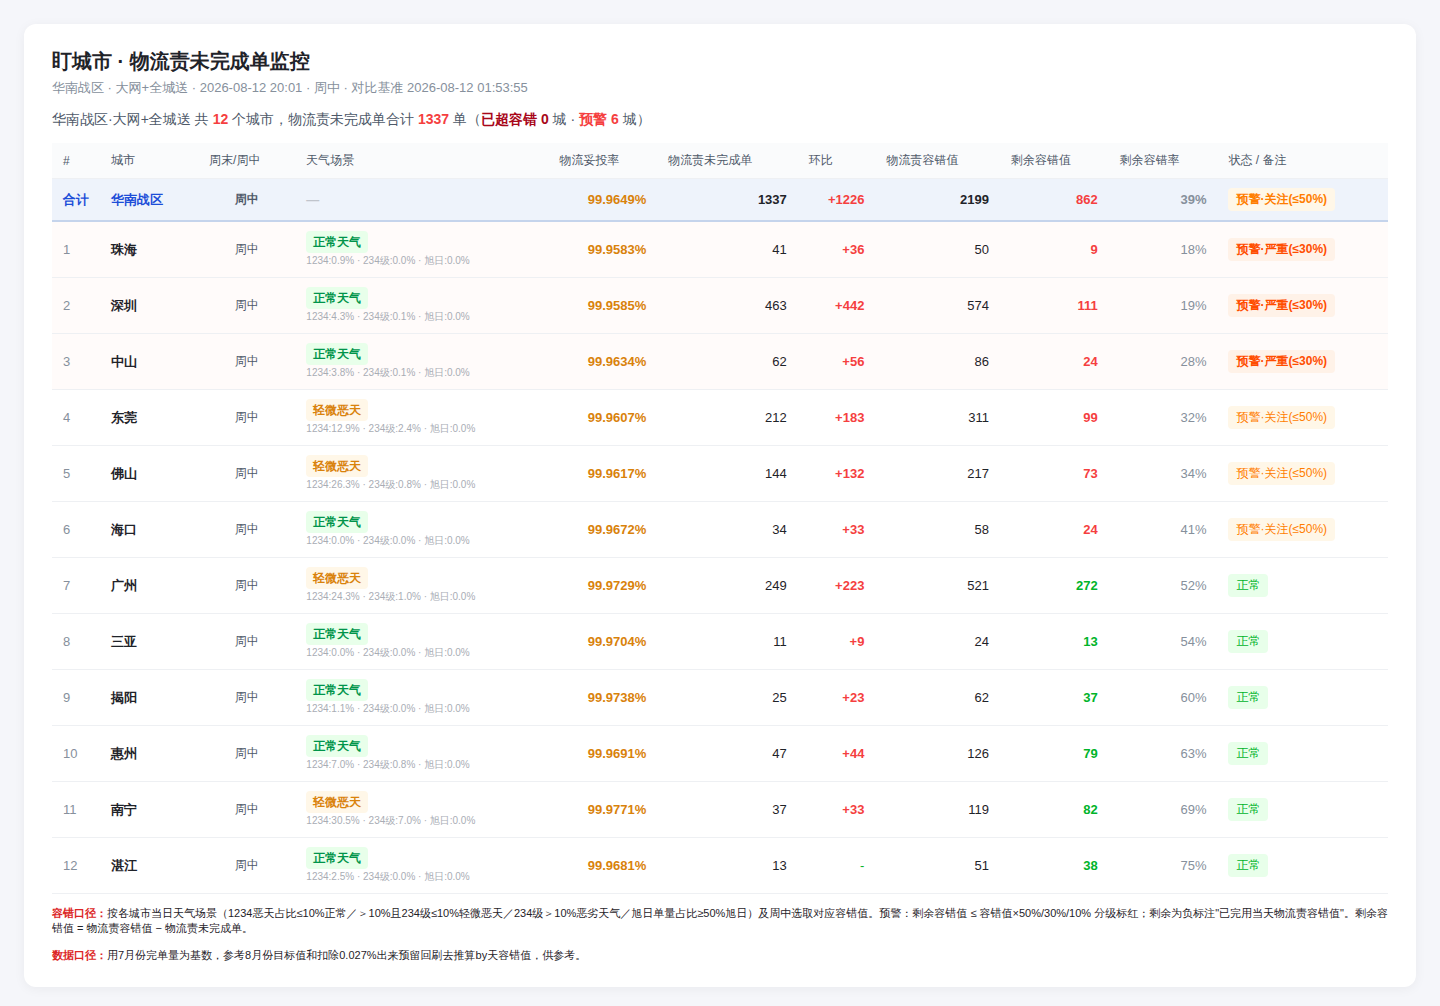Click the remaining tolerance value 272 for 广州
This screenshot has height=1006, width=1440.
click(1087, 586)
